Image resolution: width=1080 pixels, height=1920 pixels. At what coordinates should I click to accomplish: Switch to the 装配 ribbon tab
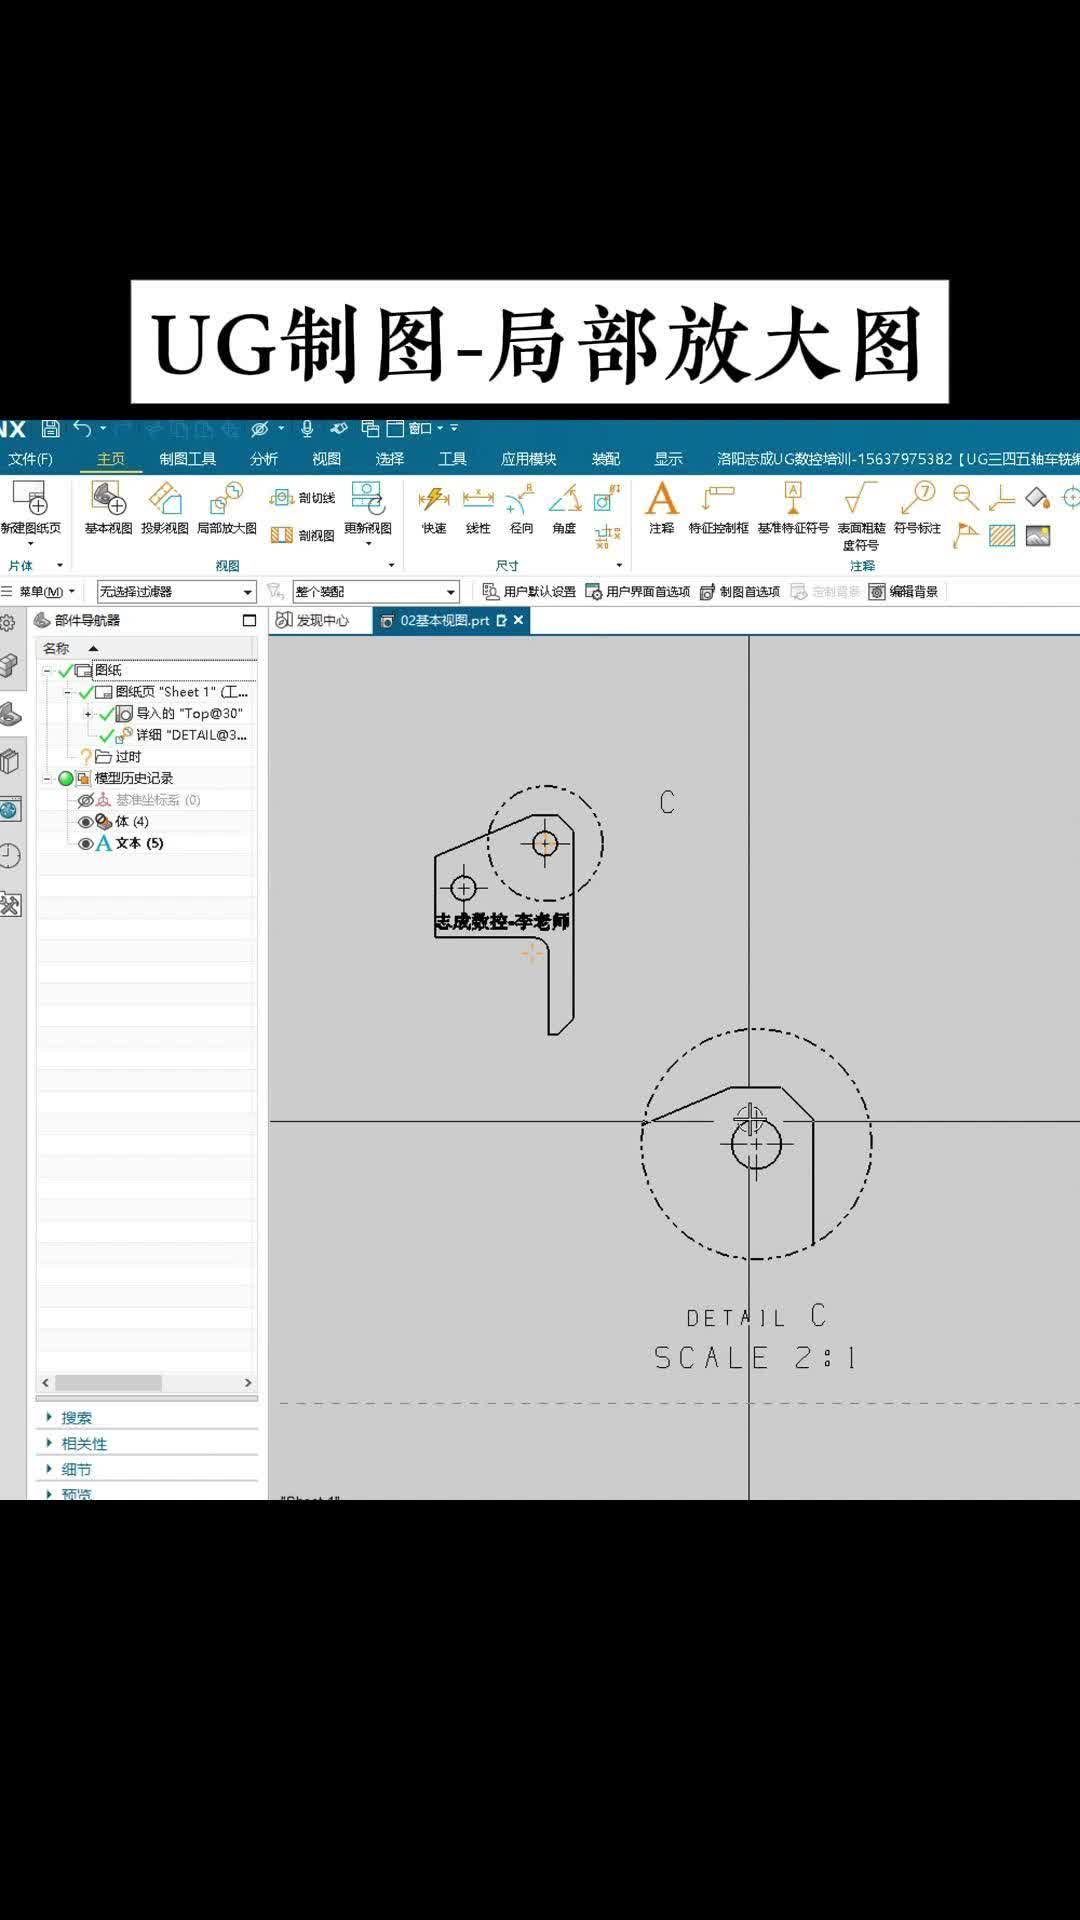(x=606, y=459)
